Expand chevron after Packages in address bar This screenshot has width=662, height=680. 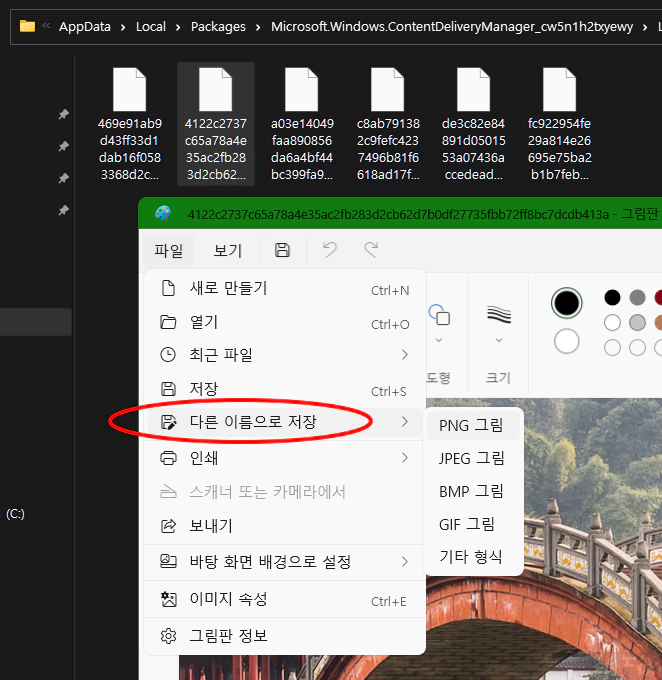258,28
